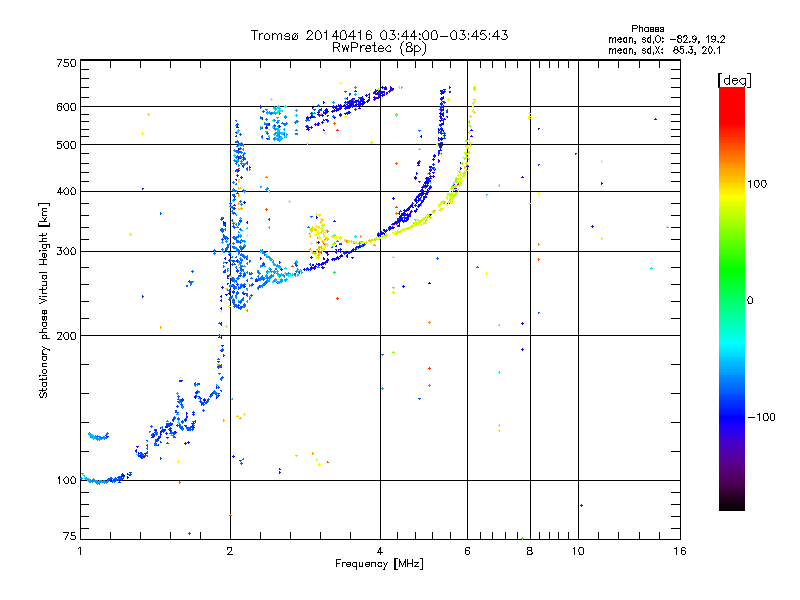Click the y-axis tick label '400'
This screenshot has width=800, height=600.
point(66,191)
